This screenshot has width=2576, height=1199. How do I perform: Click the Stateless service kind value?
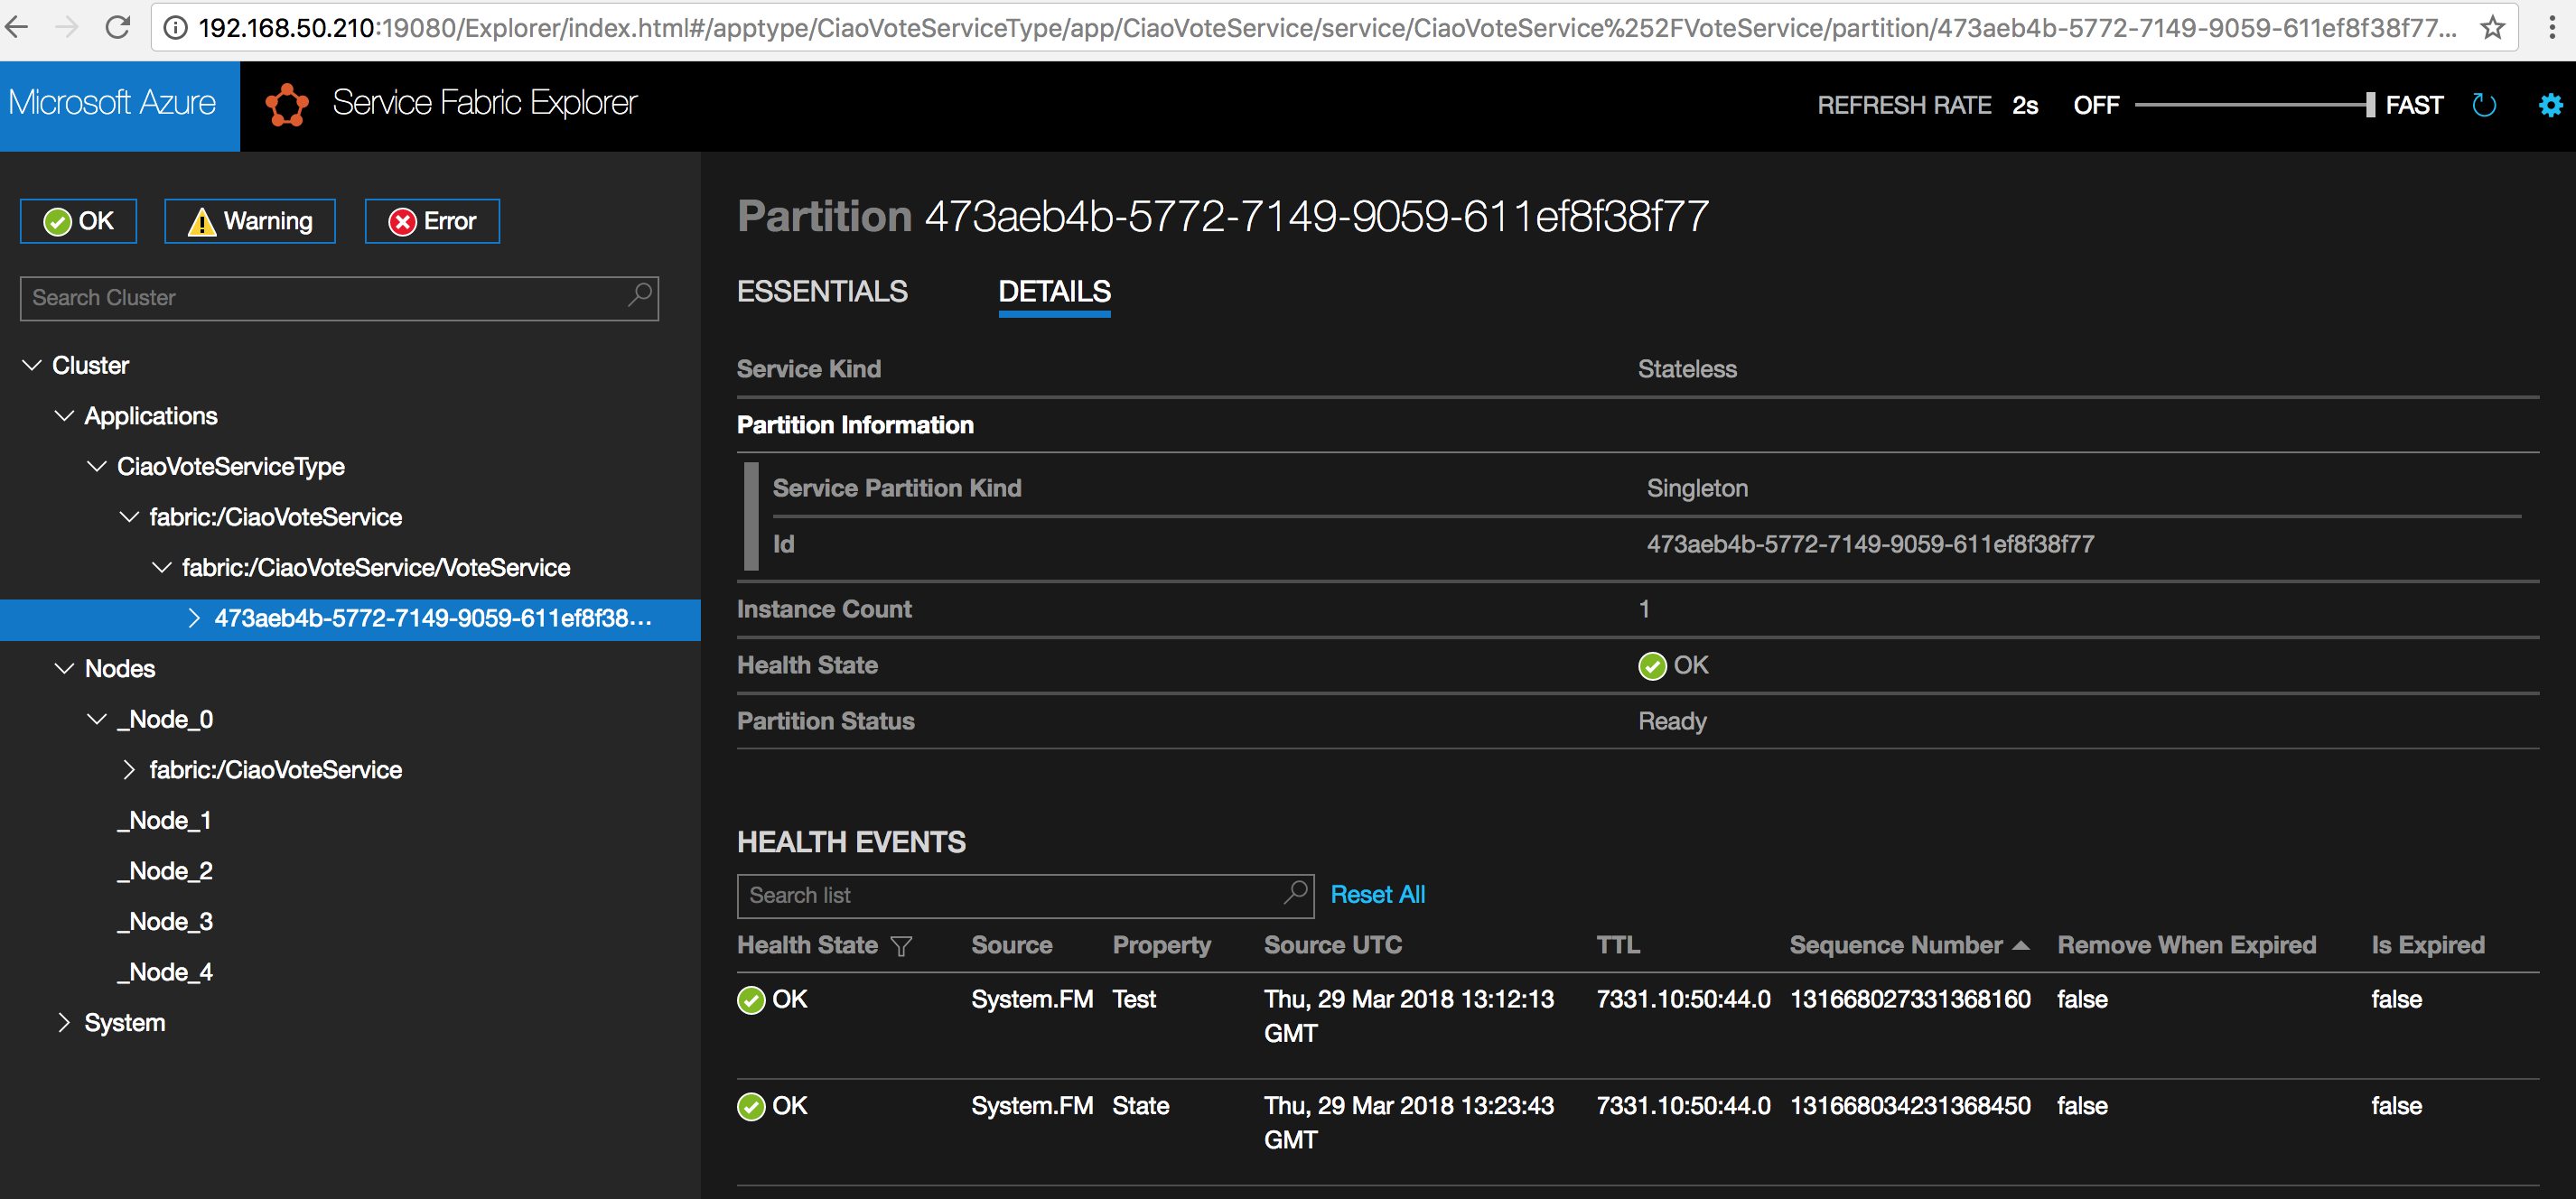point(1687,370)
